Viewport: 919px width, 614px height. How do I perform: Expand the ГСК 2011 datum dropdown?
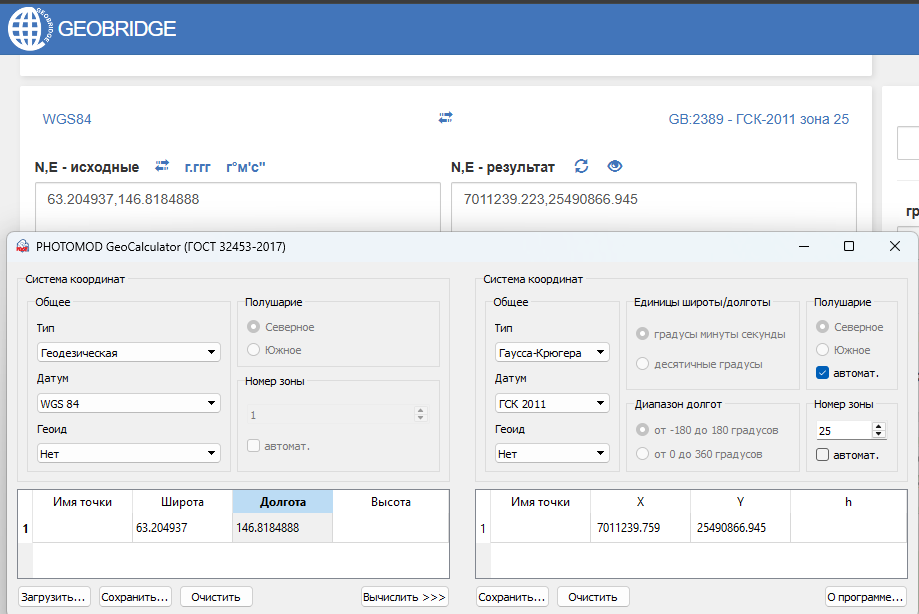(552, 403)
